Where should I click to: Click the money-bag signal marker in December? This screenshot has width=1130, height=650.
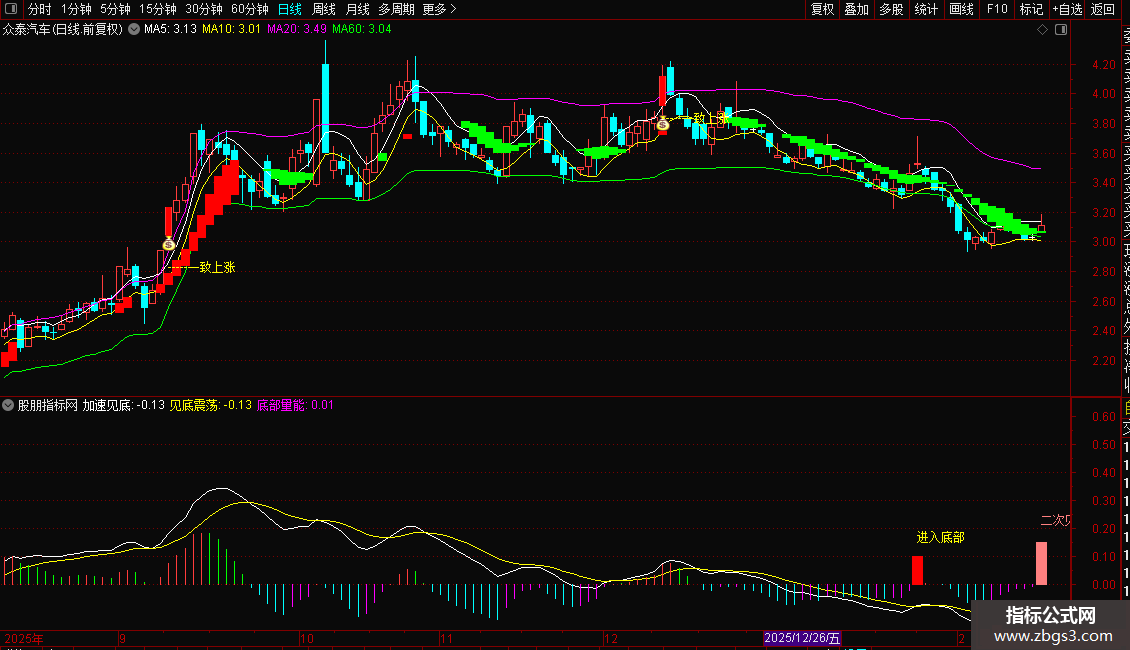[x=662, y=124]
